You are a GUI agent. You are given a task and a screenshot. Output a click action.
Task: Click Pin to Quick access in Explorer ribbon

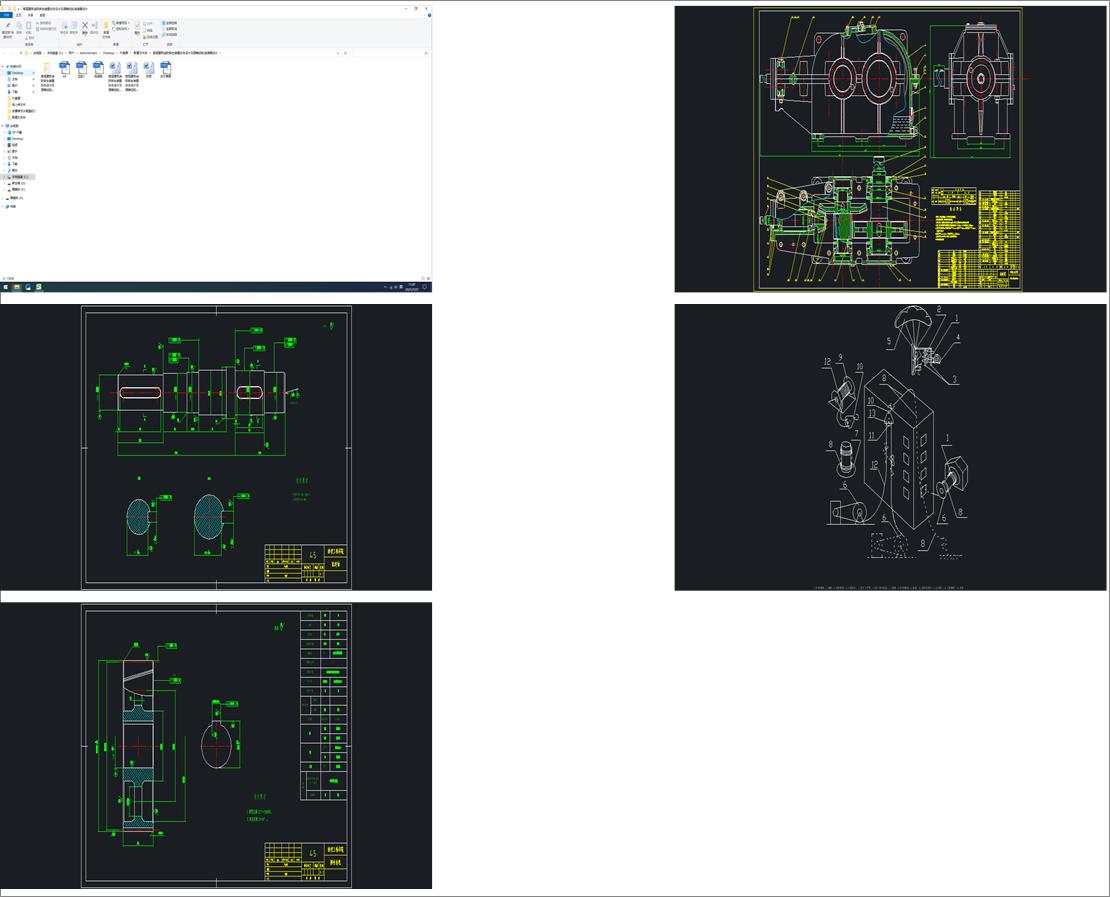[x=8, y=30]
